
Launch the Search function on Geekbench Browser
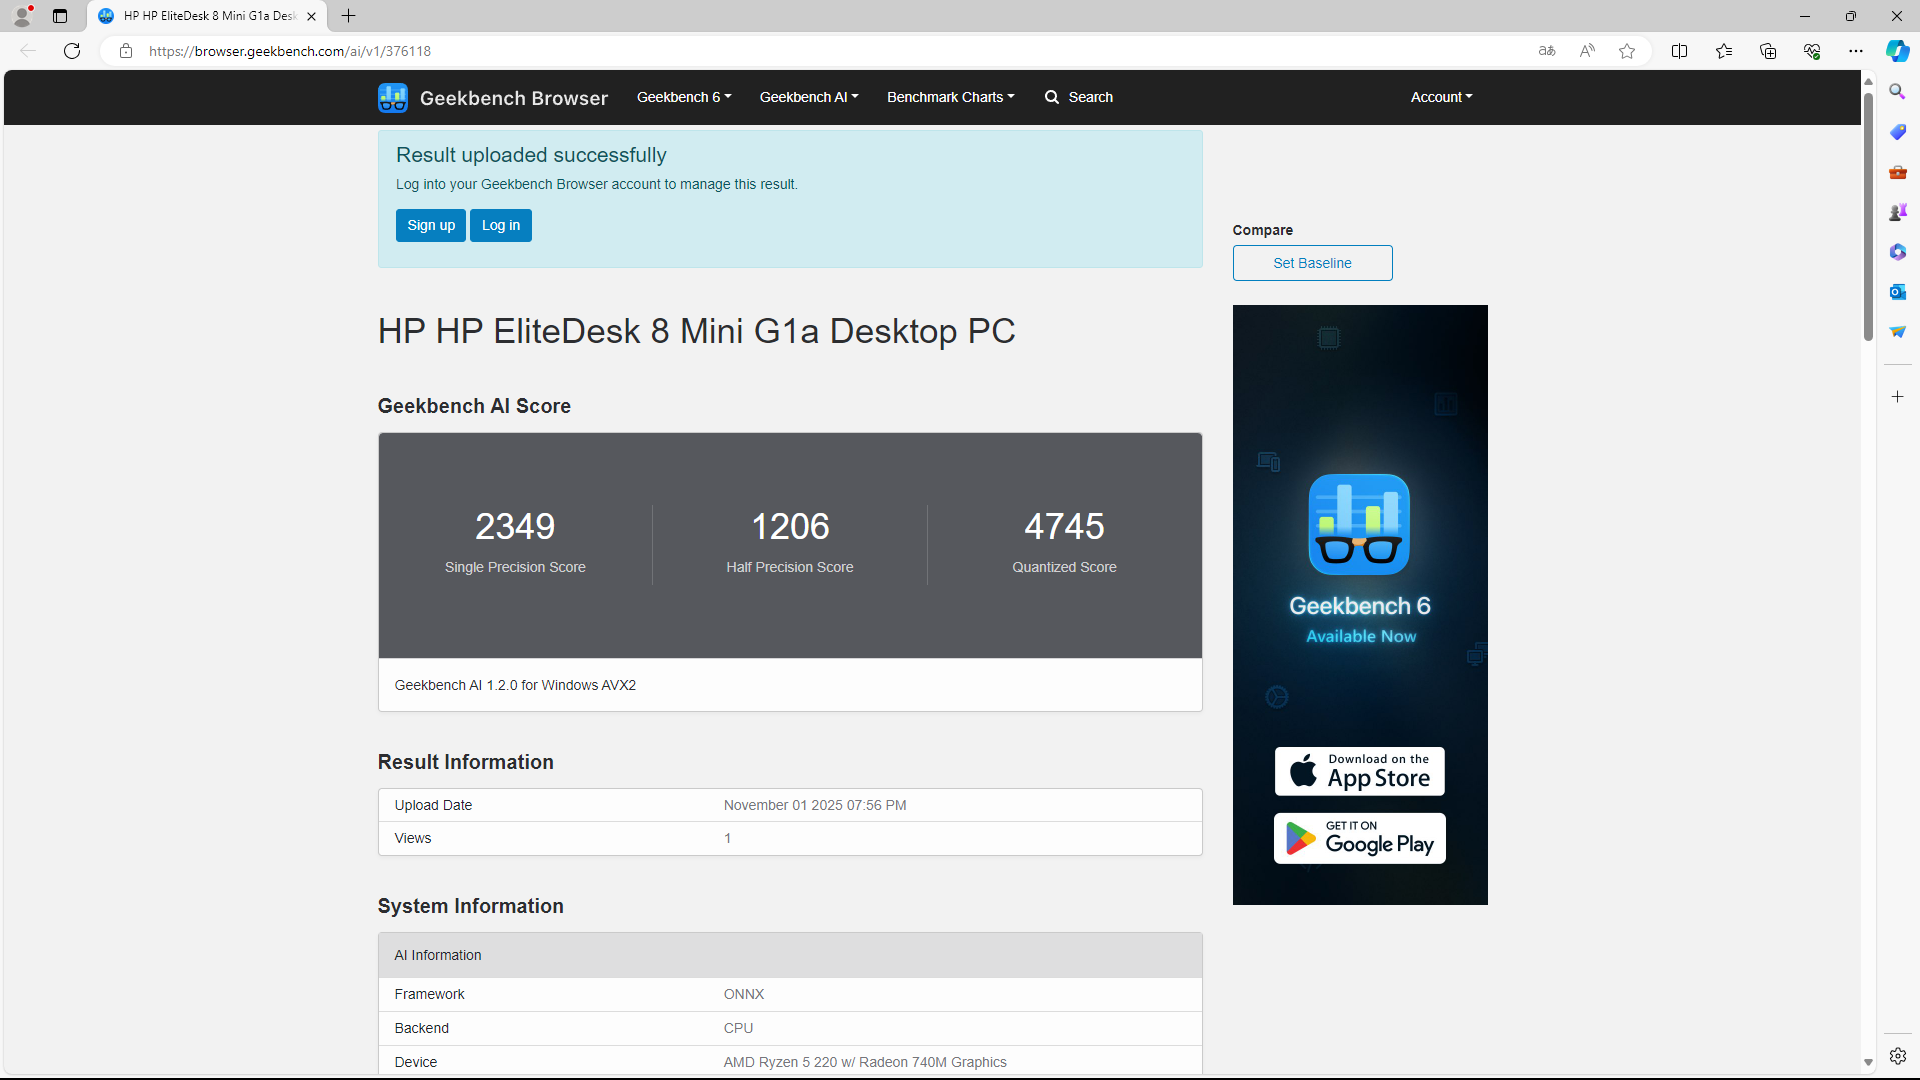1078,97
